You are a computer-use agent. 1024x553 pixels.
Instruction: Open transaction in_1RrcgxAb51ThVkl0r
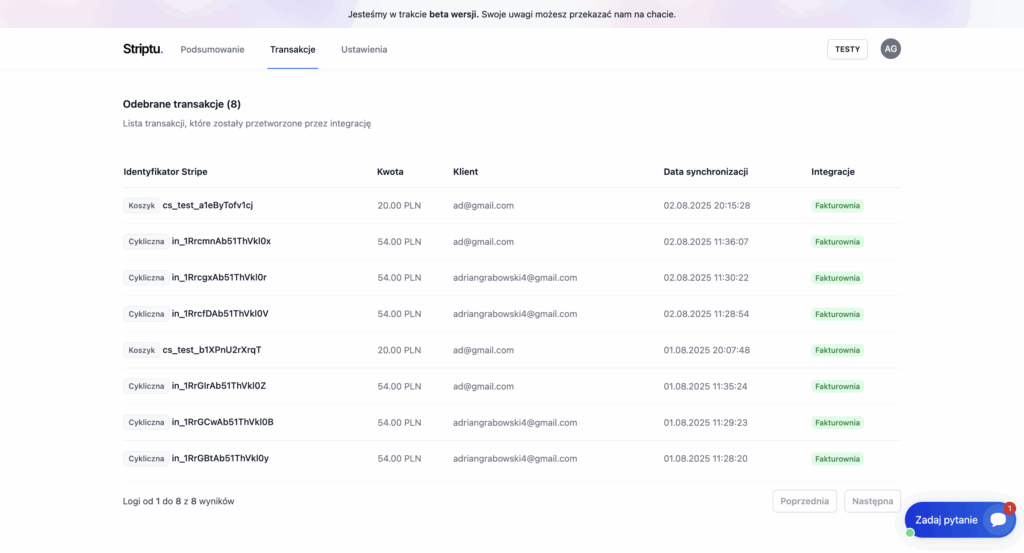coord(219,277)
